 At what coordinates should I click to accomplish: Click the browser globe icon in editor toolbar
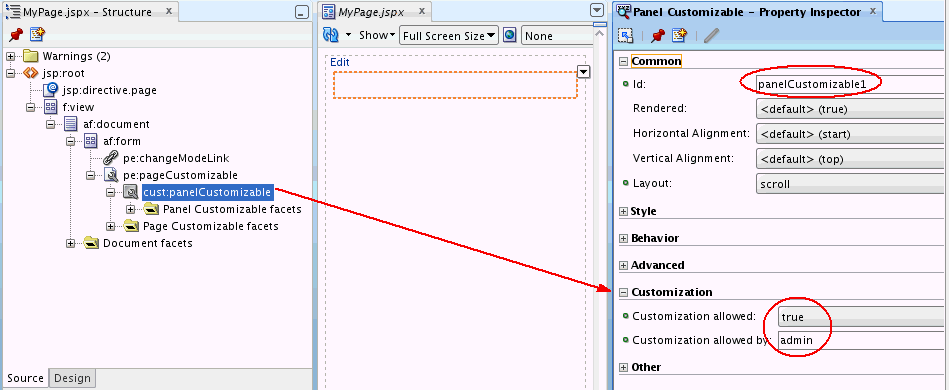510,35
